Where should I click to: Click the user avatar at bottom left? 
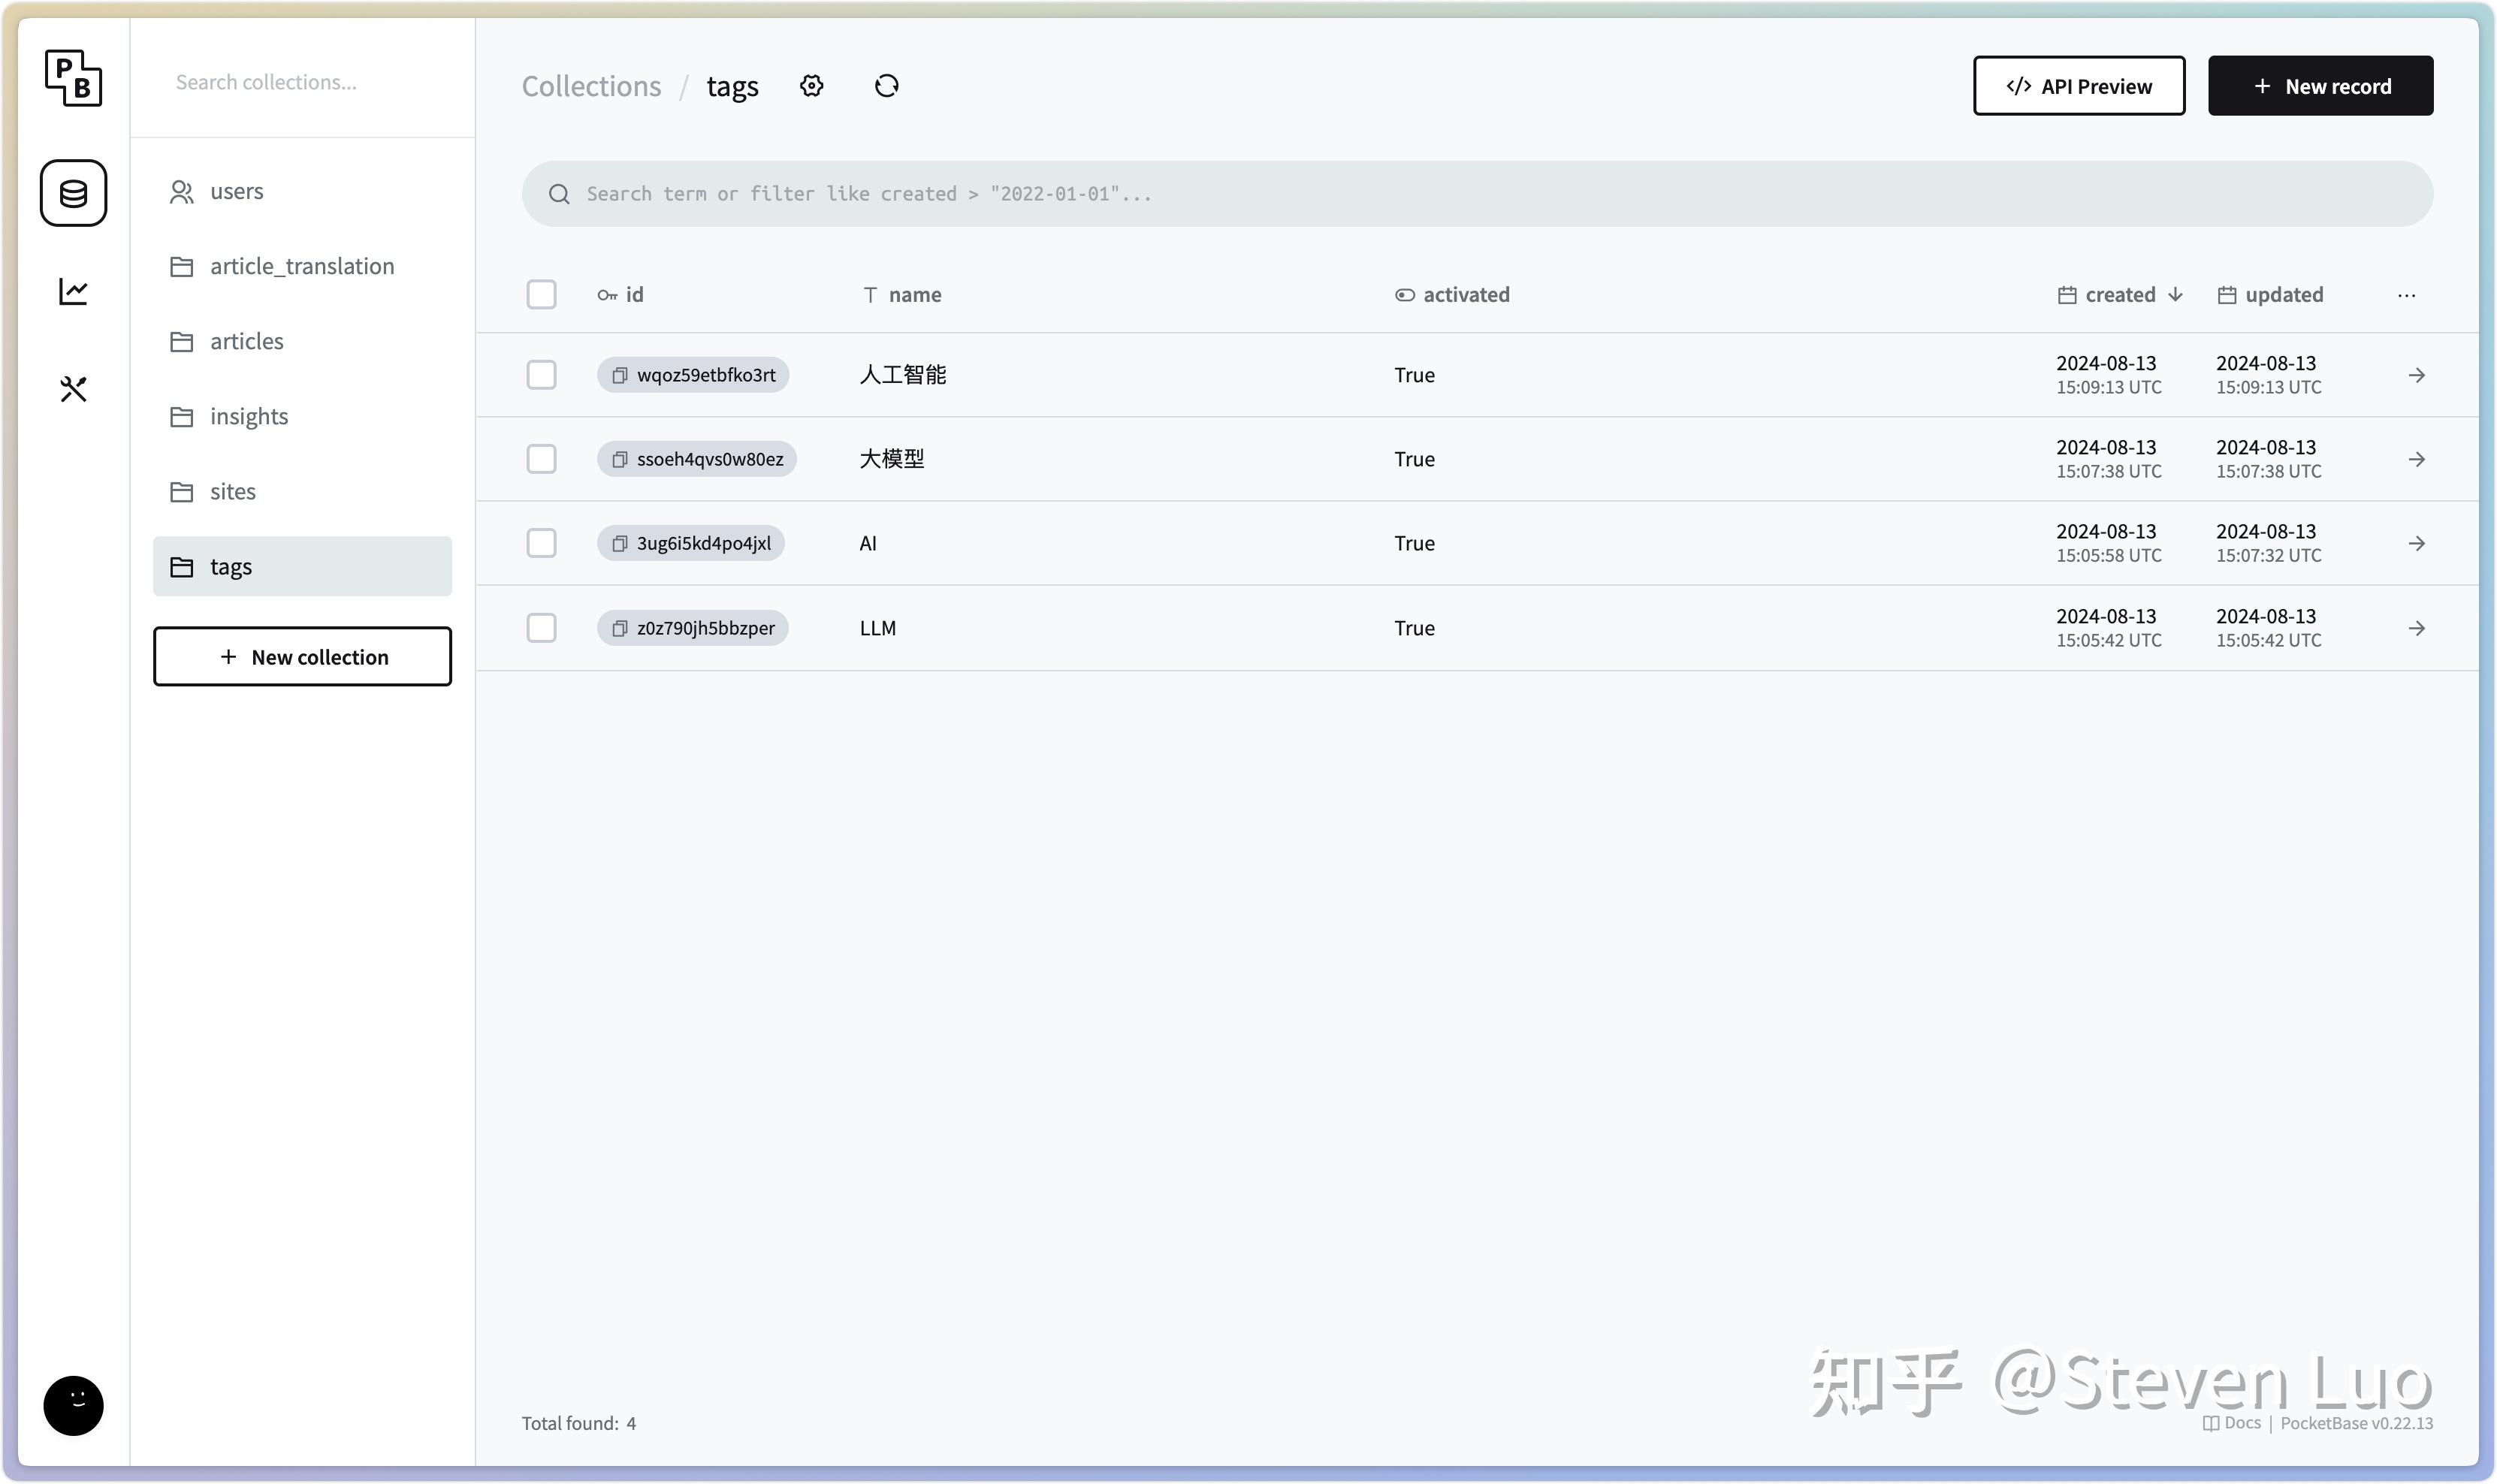[72, 1404]
